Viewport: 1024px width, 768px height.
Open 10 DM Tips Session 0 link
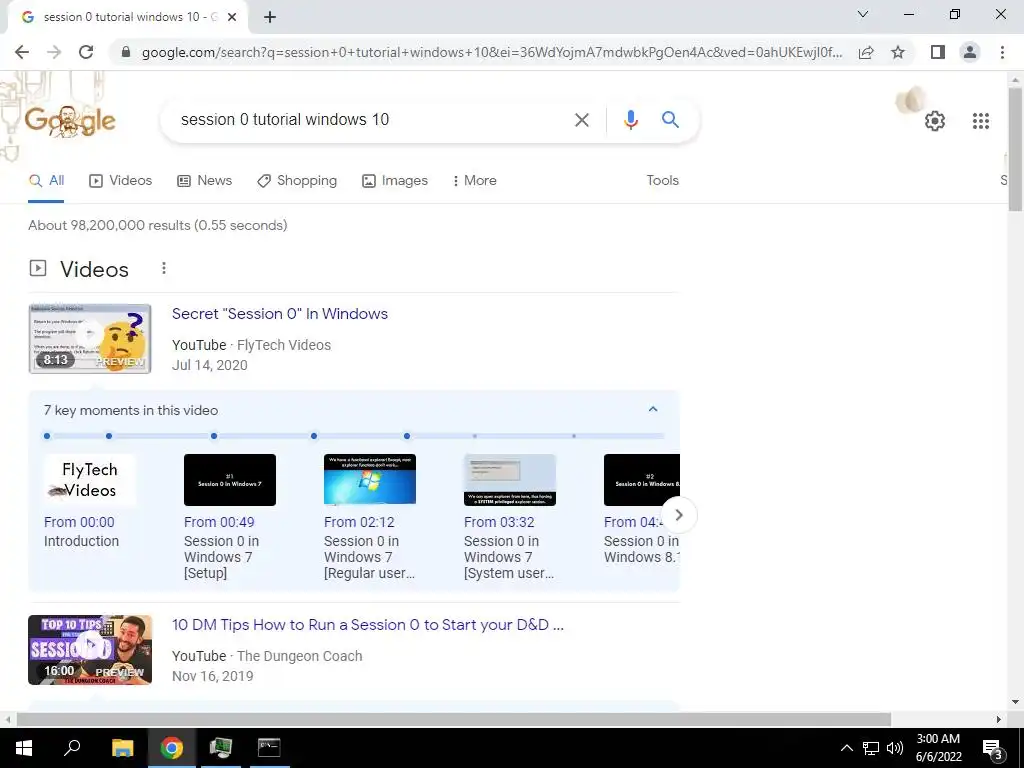pos(368,625)
